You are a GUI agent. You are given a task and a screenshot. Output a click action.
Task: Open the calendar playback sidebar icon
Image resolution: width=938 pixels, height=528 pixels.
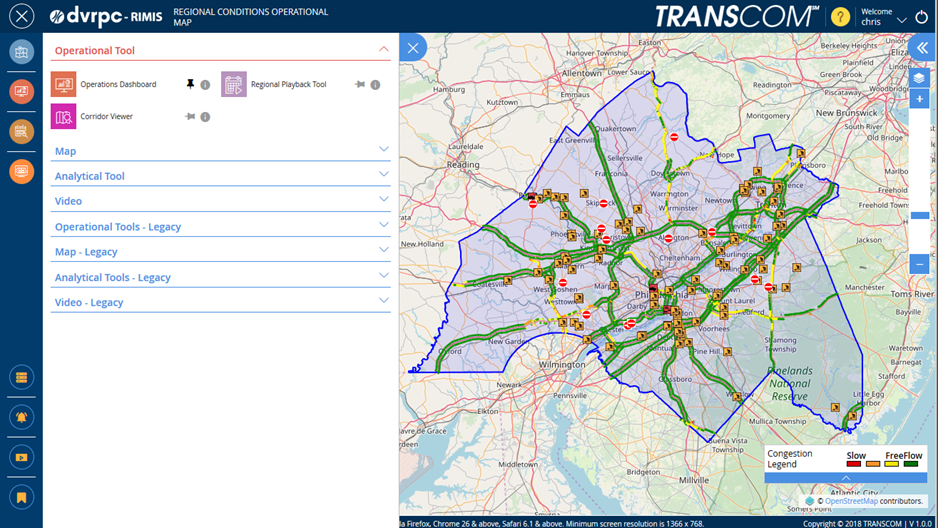click(x=22, y=132)
